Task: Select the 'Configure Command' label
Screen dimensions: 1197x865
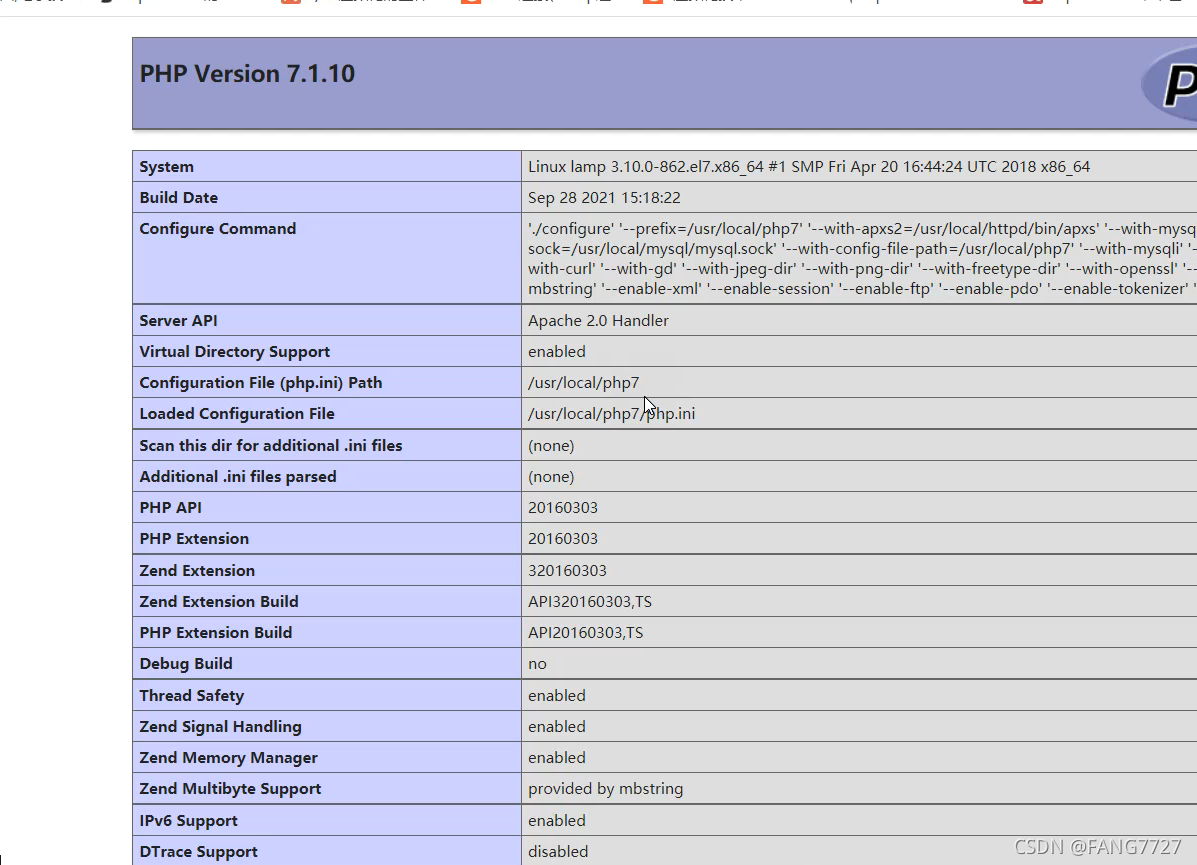Action: click(x=218, y=229)
